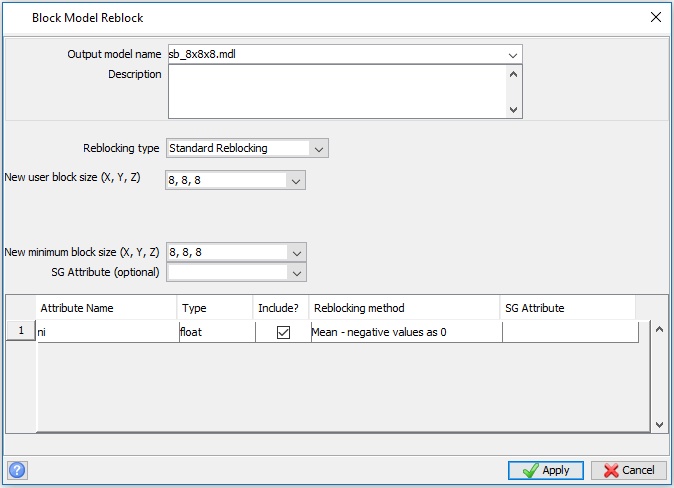The width and height of the screenshot is (674, 488).
Task: Click attribute table scroll down arrow
Action: coord(659,425)
